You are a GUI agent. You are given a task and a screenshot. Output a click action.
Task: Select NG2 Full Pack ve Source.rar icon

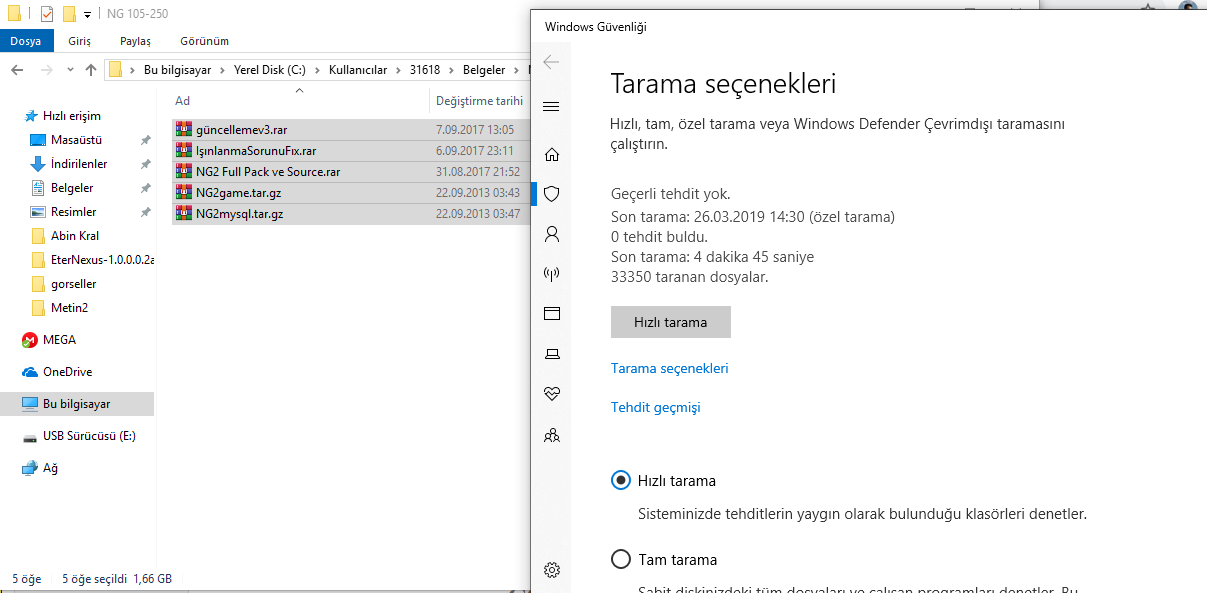183,172
